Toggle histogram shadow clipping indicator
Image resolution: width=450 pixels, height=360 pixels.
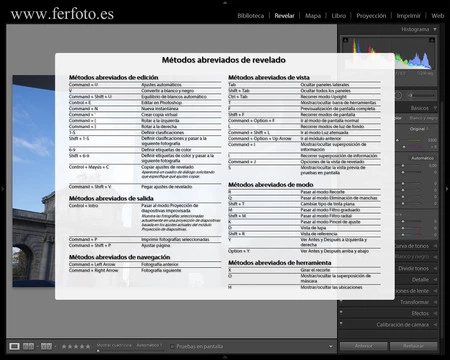pos(345,40)
